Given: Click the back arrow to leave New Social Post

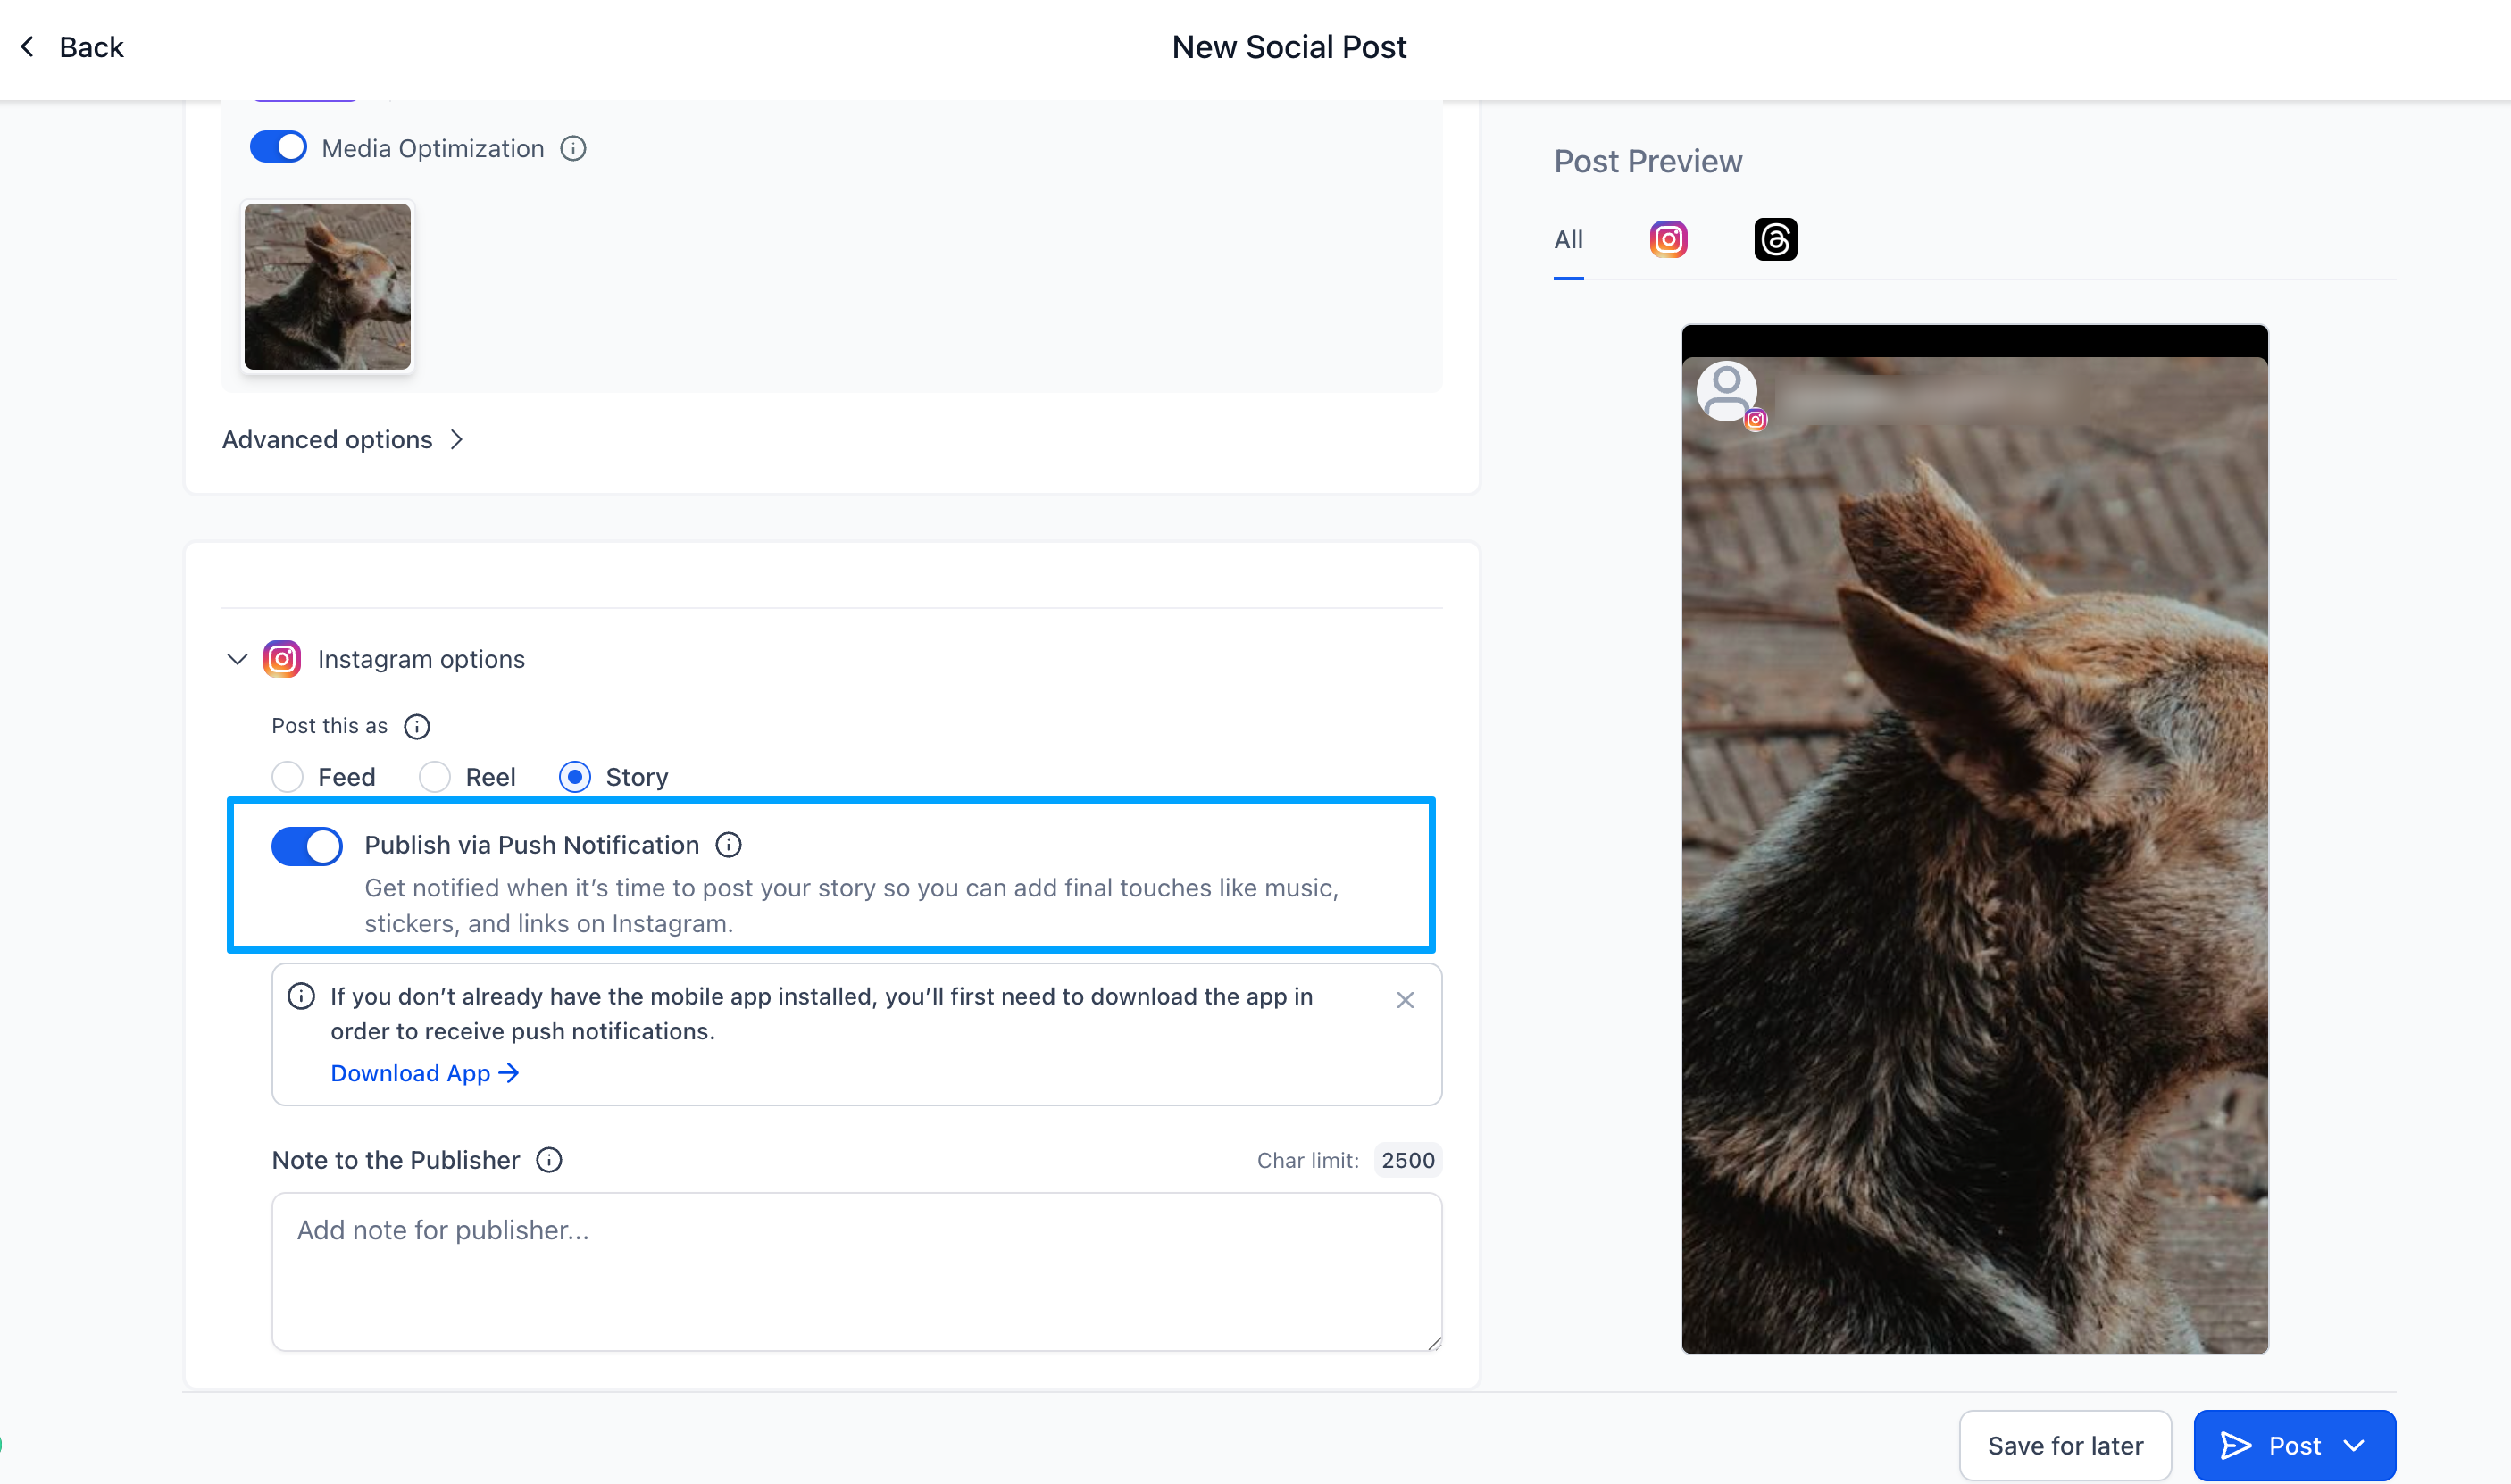Looking at the screenshot, I should pos(27,46).
